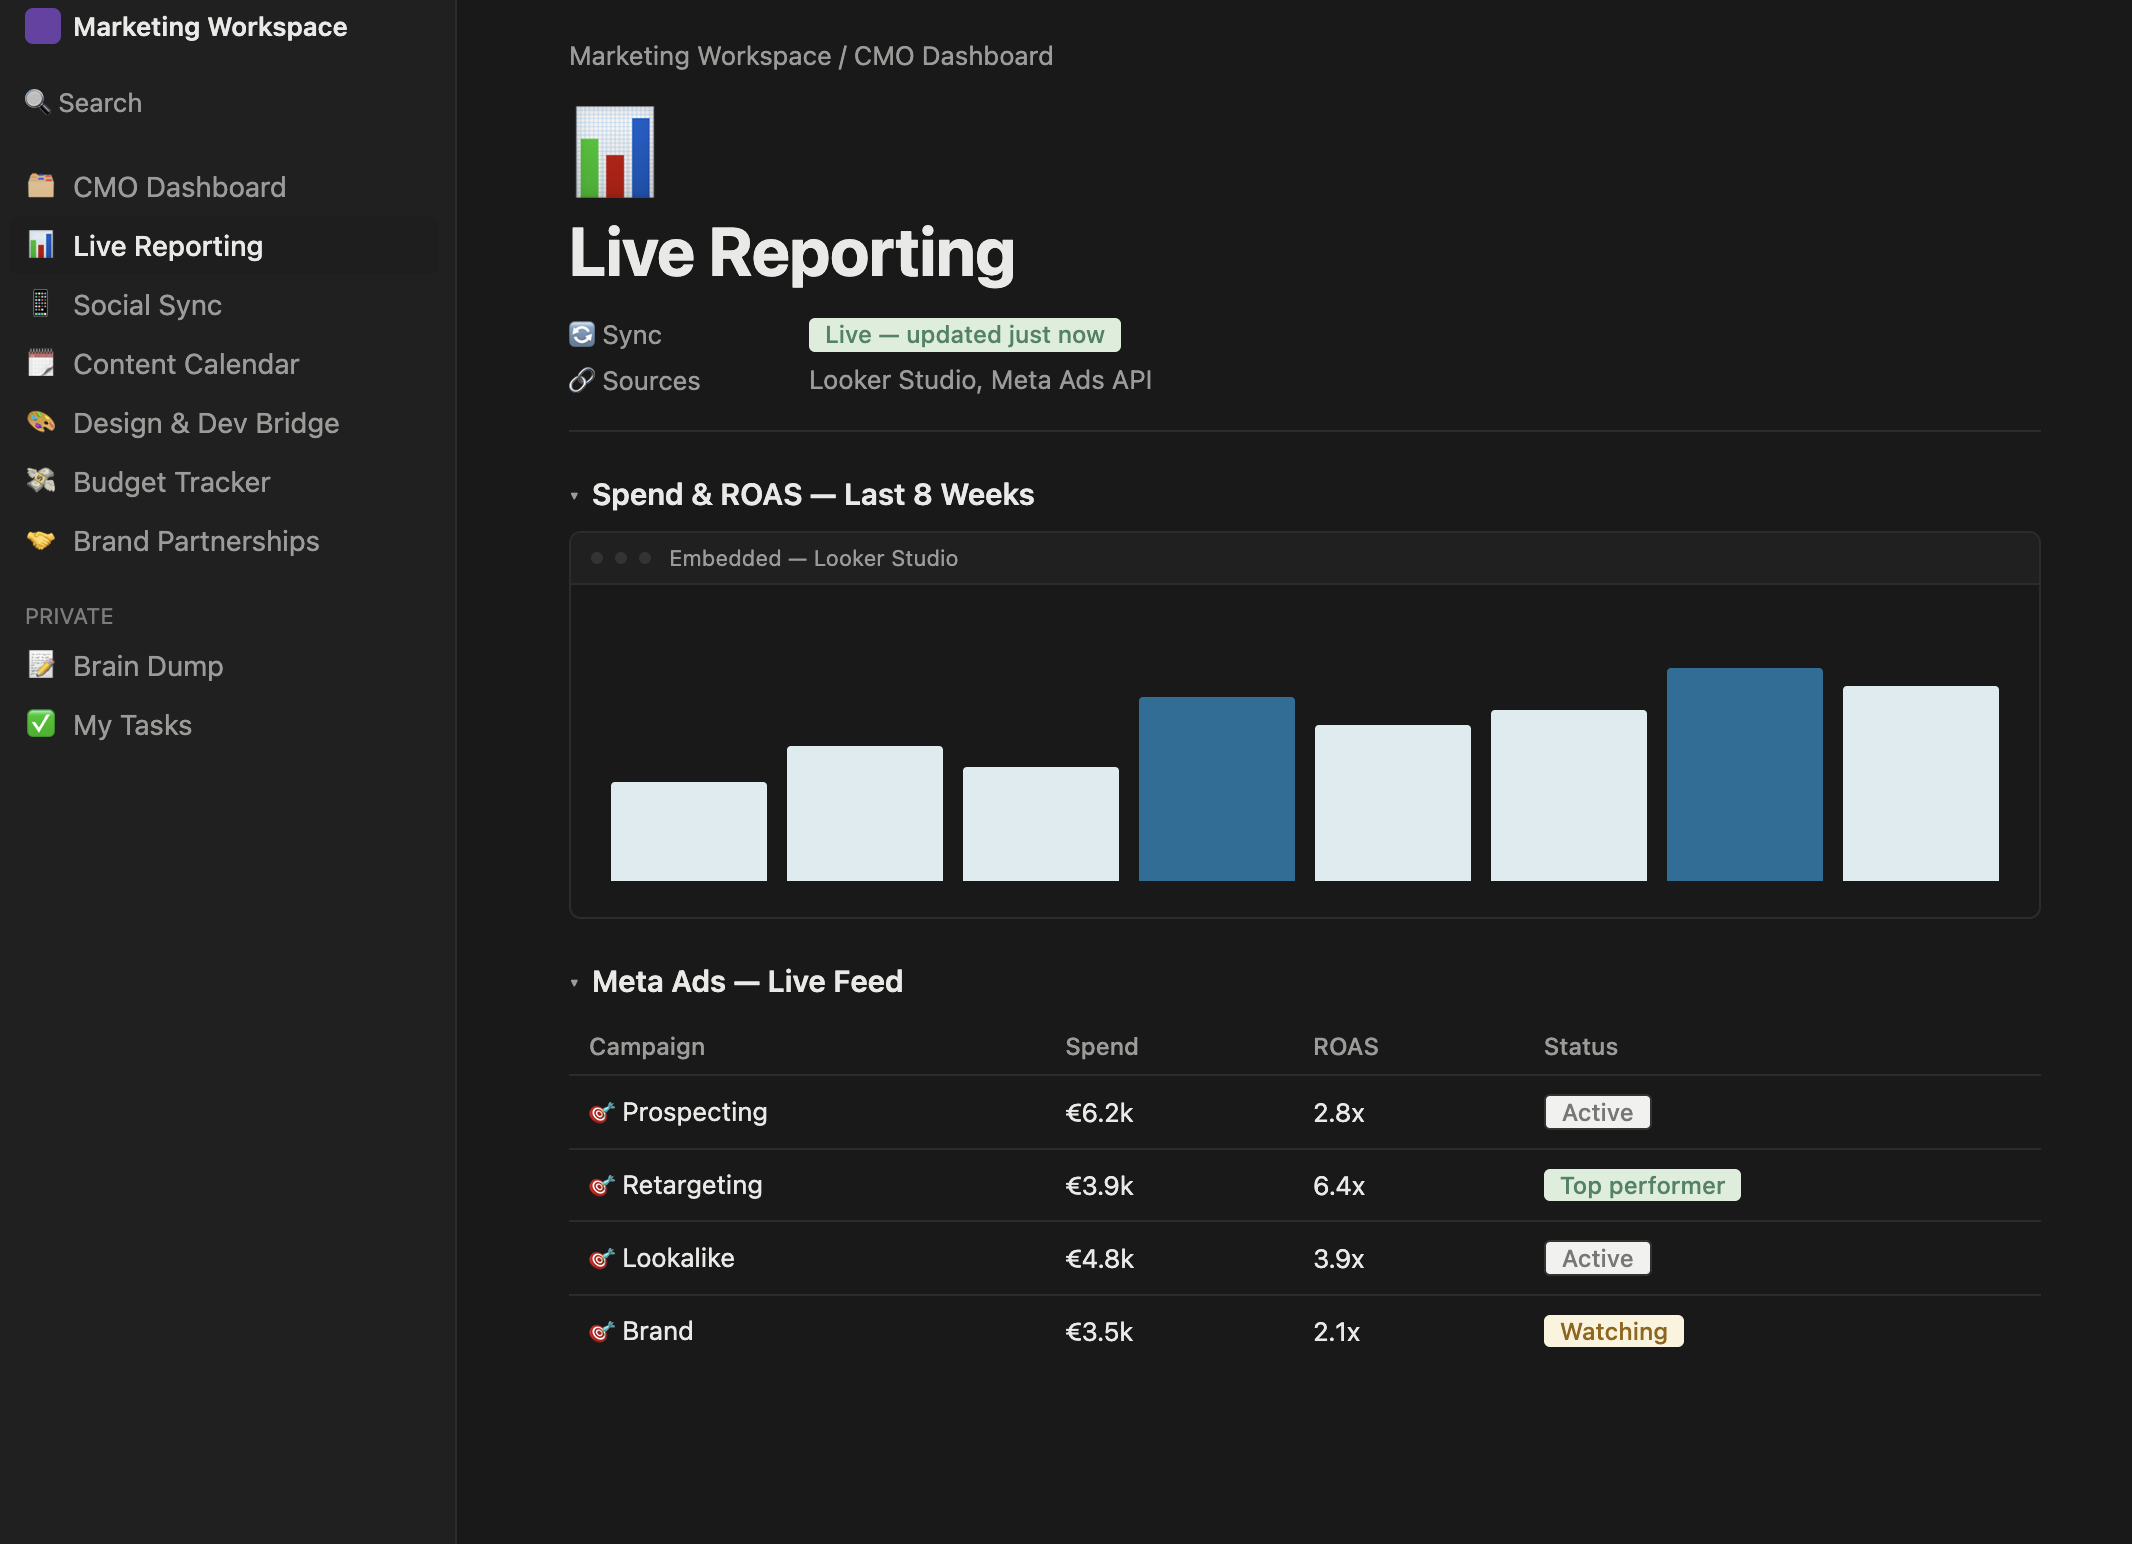Click the CMO Dashboard folder icon
Screen dimensions: 2132x1544
(x=41, y=186)
